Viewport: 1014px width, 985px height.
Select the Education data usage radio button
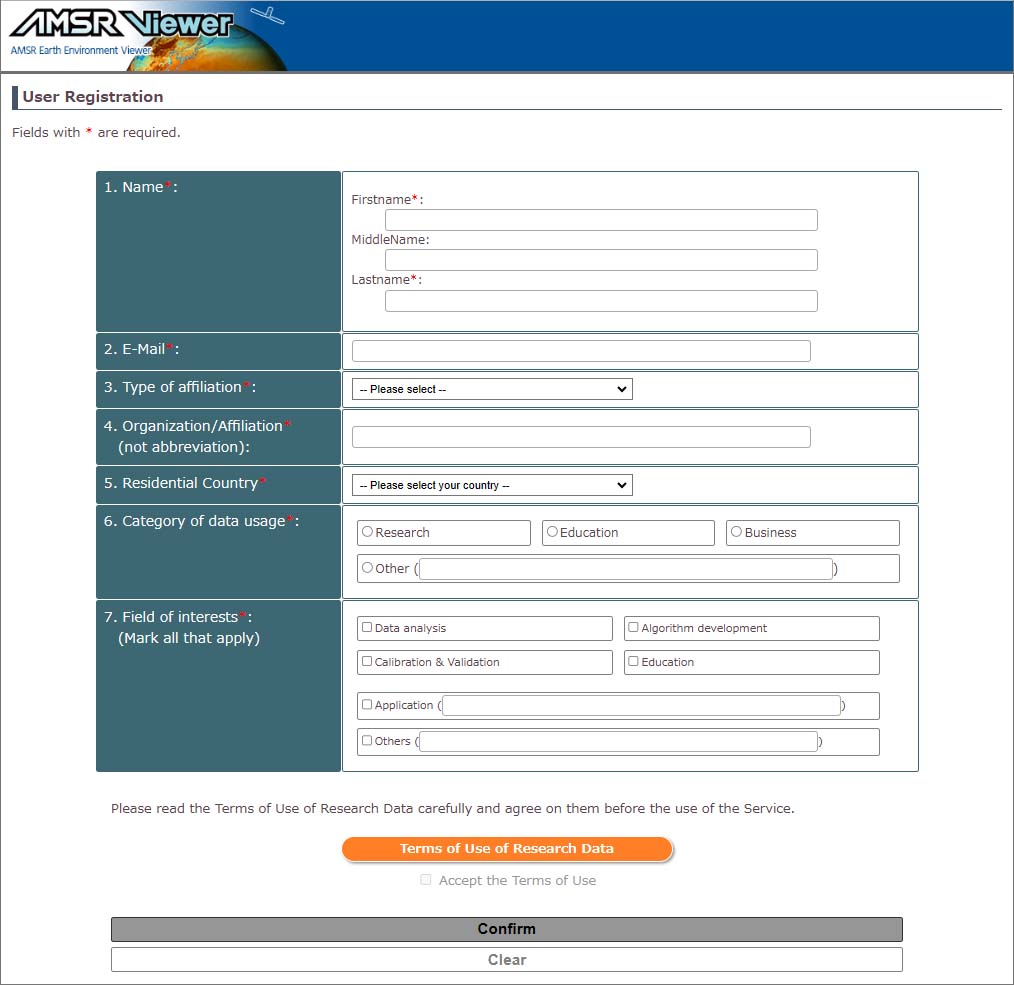click(x=552, y=532)
